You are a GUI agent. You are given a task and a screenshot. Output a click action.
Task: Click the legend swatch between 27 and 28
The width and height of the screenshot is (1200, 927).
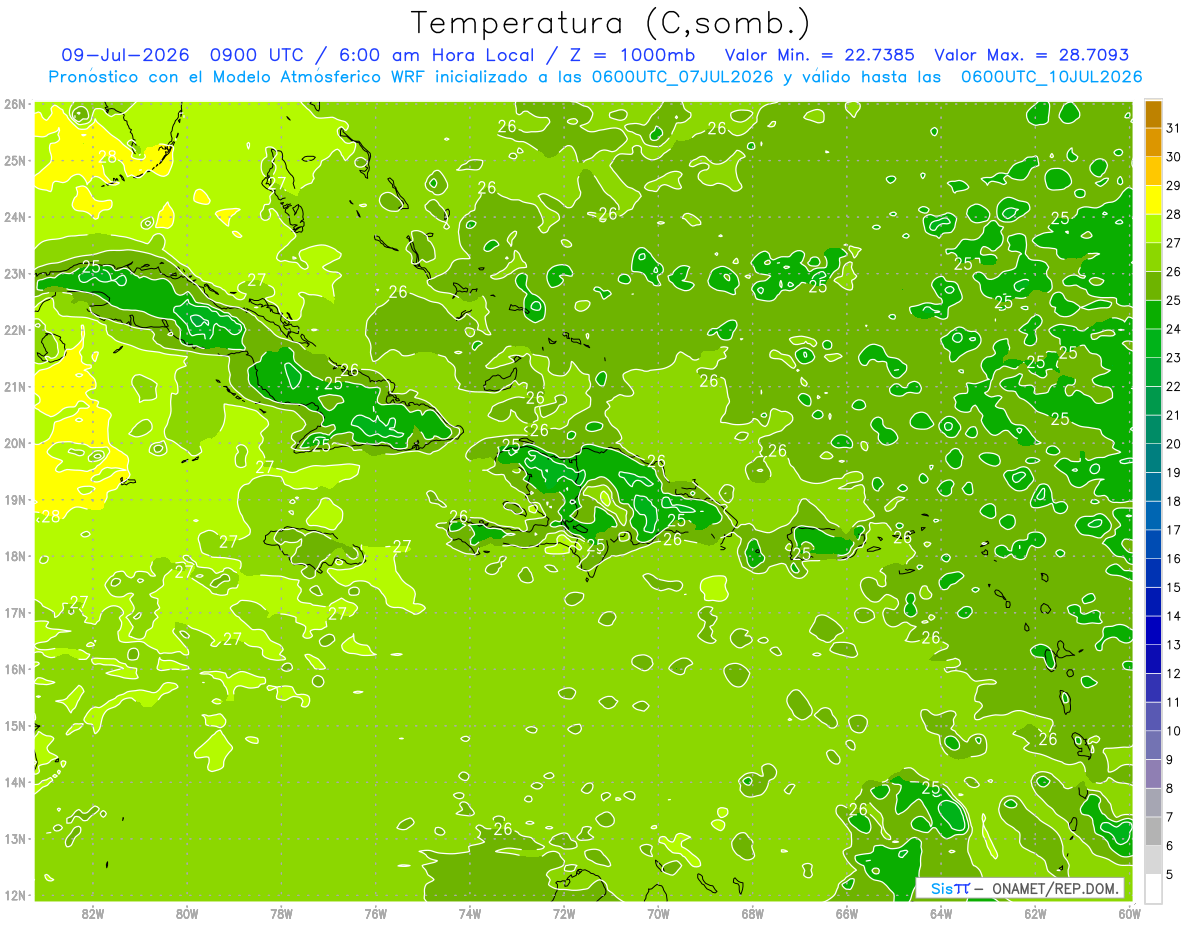tap(1153, 229)
